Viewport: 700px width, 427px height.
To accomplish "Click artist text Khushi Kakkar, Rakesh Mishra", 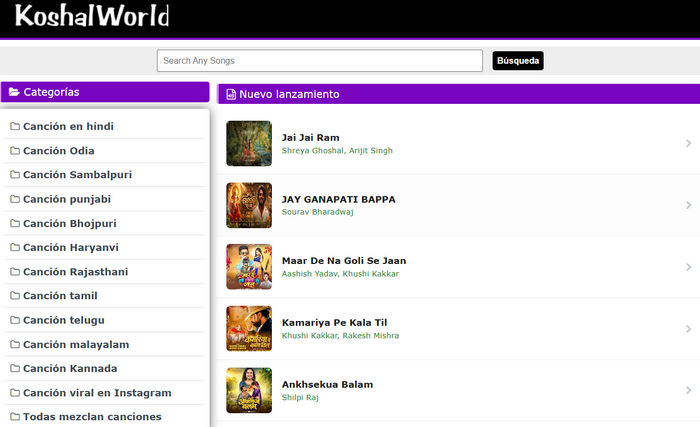I will [x=340, y=335].
